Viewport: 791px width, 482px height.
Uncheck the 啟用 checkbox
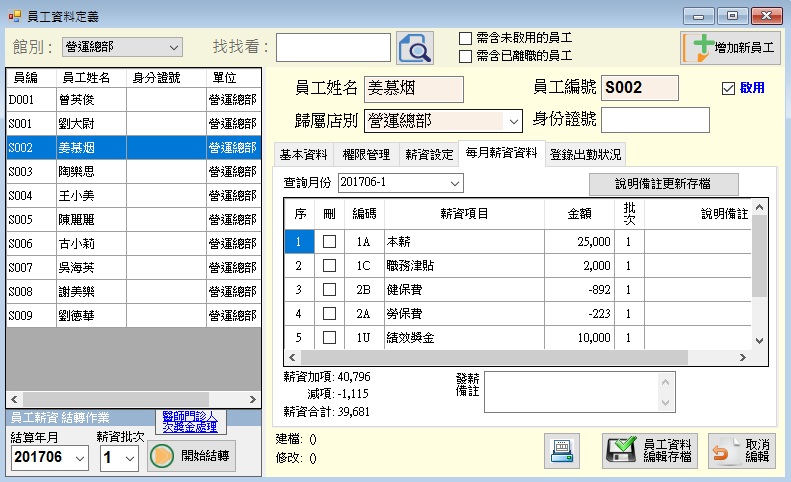click(728, 88)
